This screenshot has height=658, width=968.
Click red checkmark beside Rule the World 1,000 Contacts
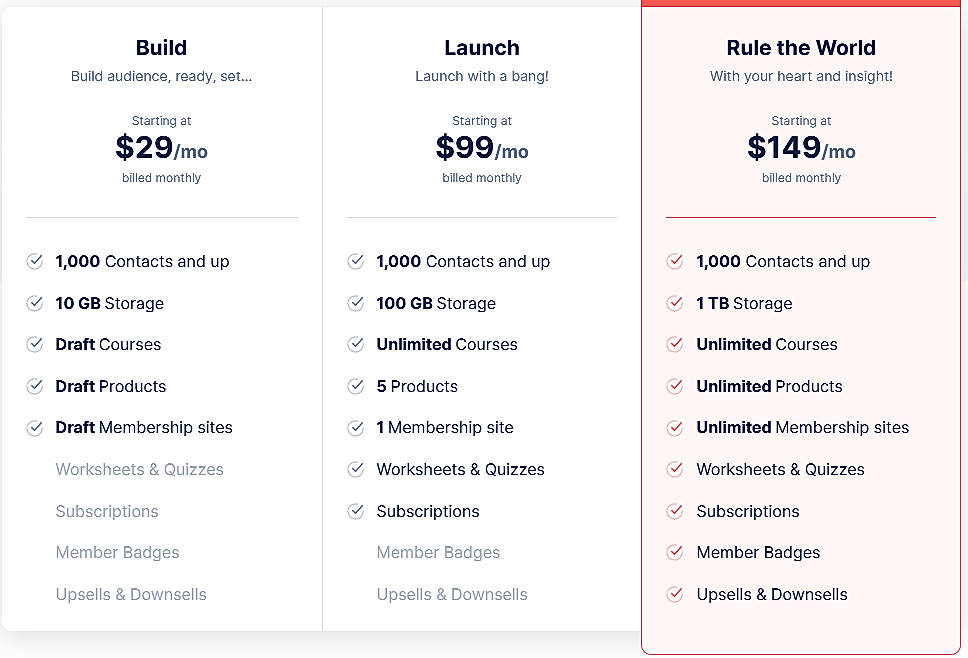(x=675, y=261)
